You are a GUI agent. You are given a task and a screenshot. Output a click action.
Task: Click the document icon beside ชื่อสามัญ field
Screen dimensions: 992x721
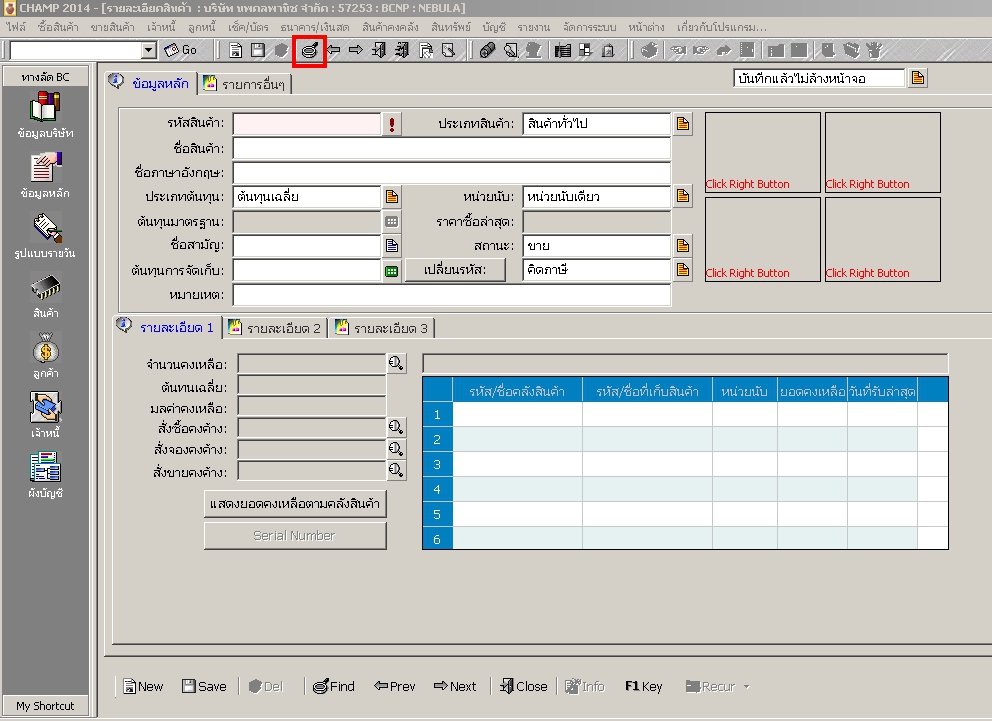[x=392, y=245]
